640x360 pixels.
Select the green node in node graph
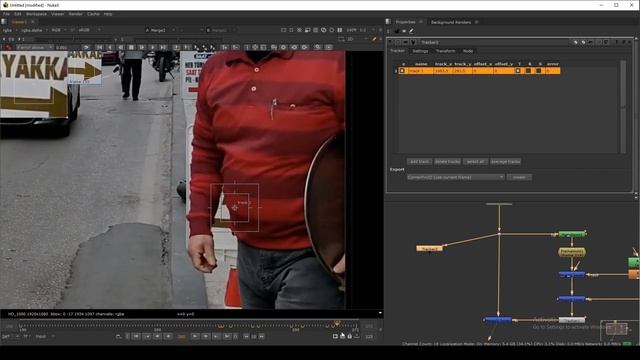(x=572, y=234)
